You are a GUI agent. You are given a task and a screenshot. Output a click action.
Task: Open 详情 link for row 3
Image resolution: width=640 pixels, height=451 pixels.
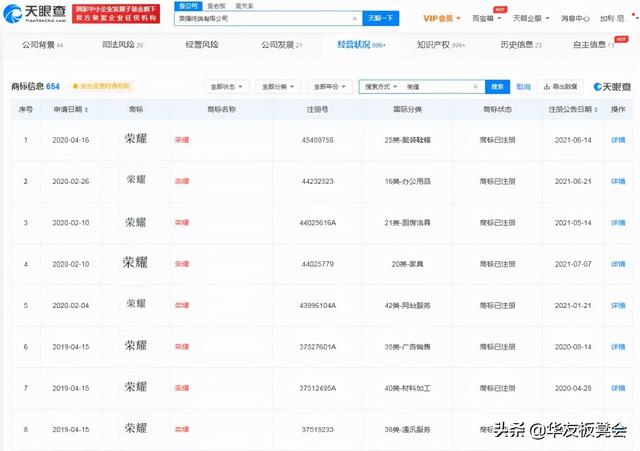[x=617, y=222]
